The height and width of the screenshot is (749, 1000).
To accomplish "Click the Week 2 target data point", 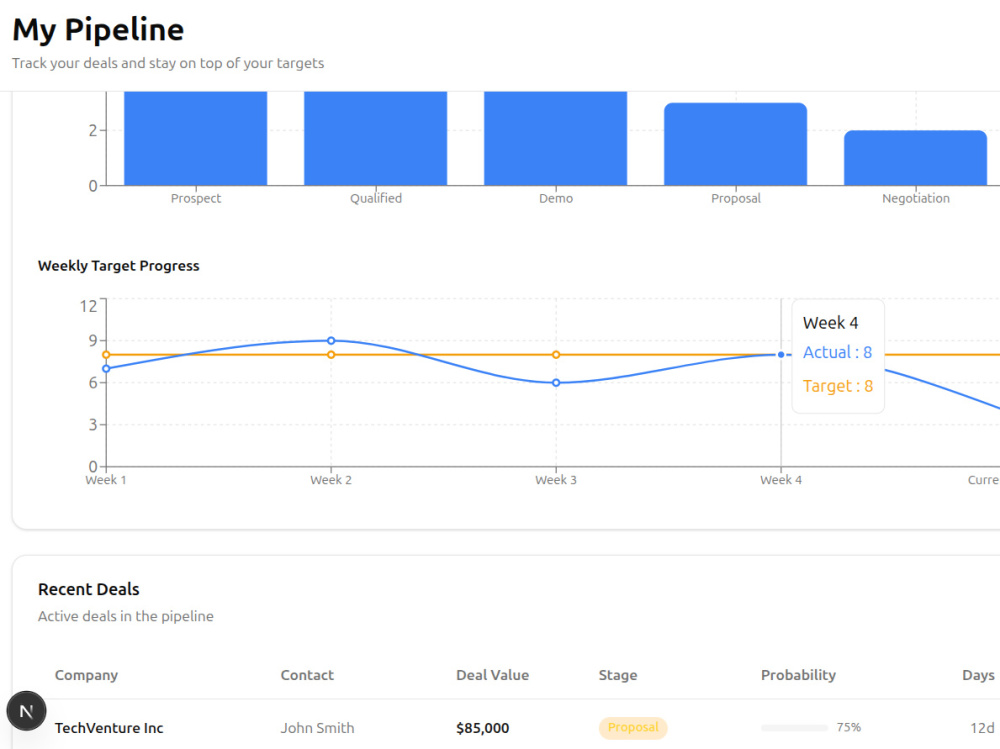I will [331, 355].
